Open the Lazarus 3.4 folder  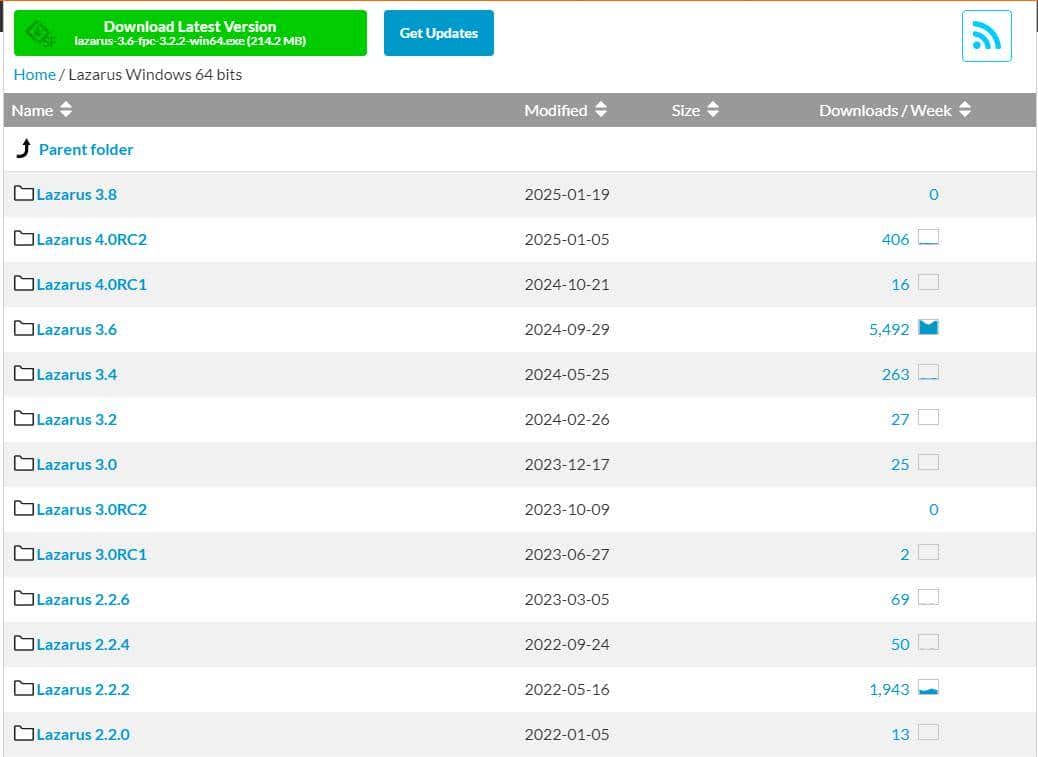point(76,374)
